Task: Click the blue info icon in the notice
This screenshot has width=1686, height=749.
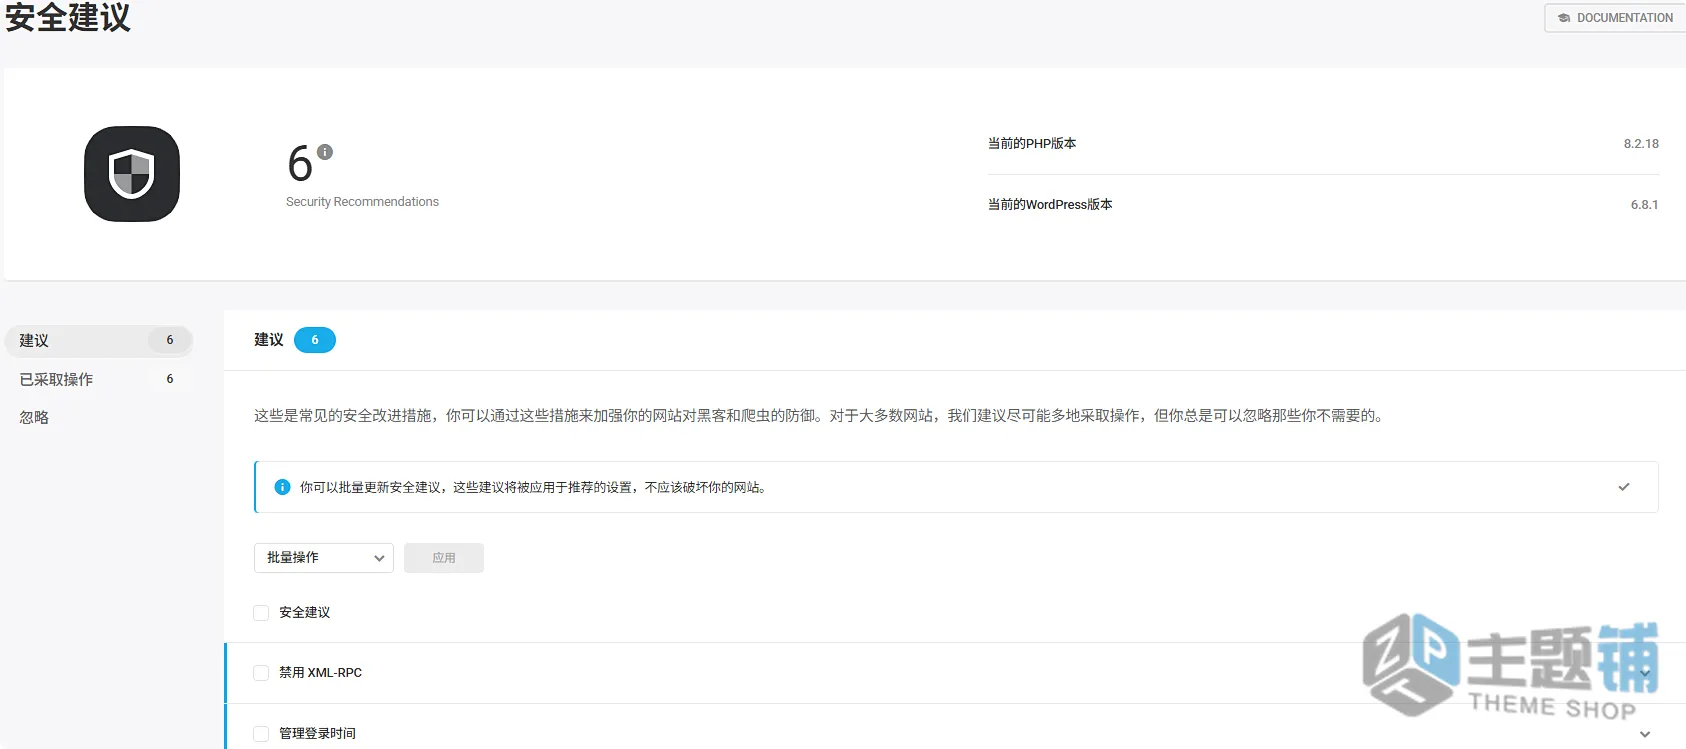Action: tap(282, 487)
